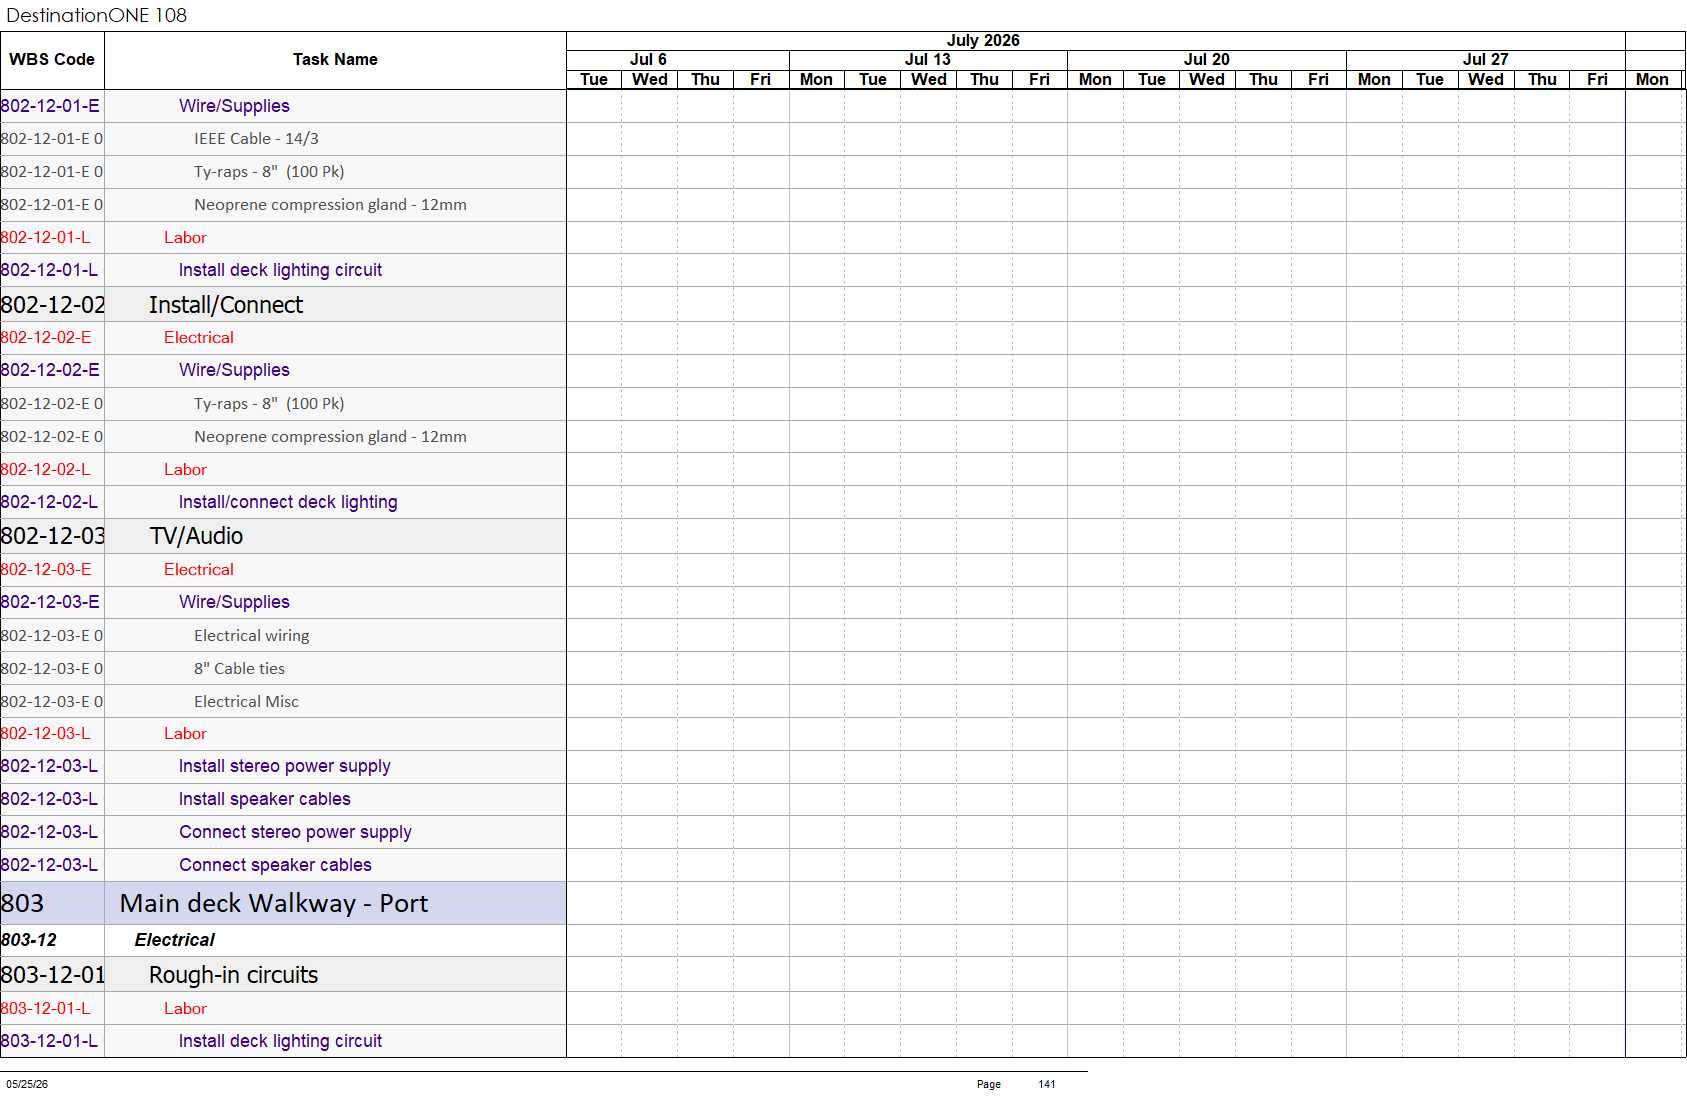Click the 05/25/26 footer date
The image size is (1687, 1097).
point(27,1084)
